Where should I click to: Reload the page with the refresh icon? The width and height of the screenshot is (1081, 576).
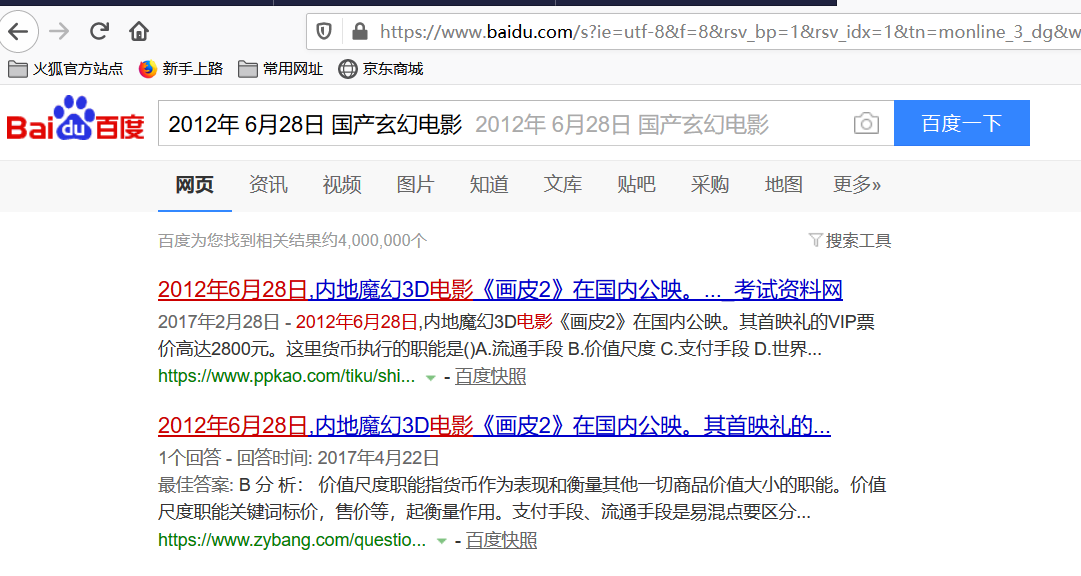(99, 31)
